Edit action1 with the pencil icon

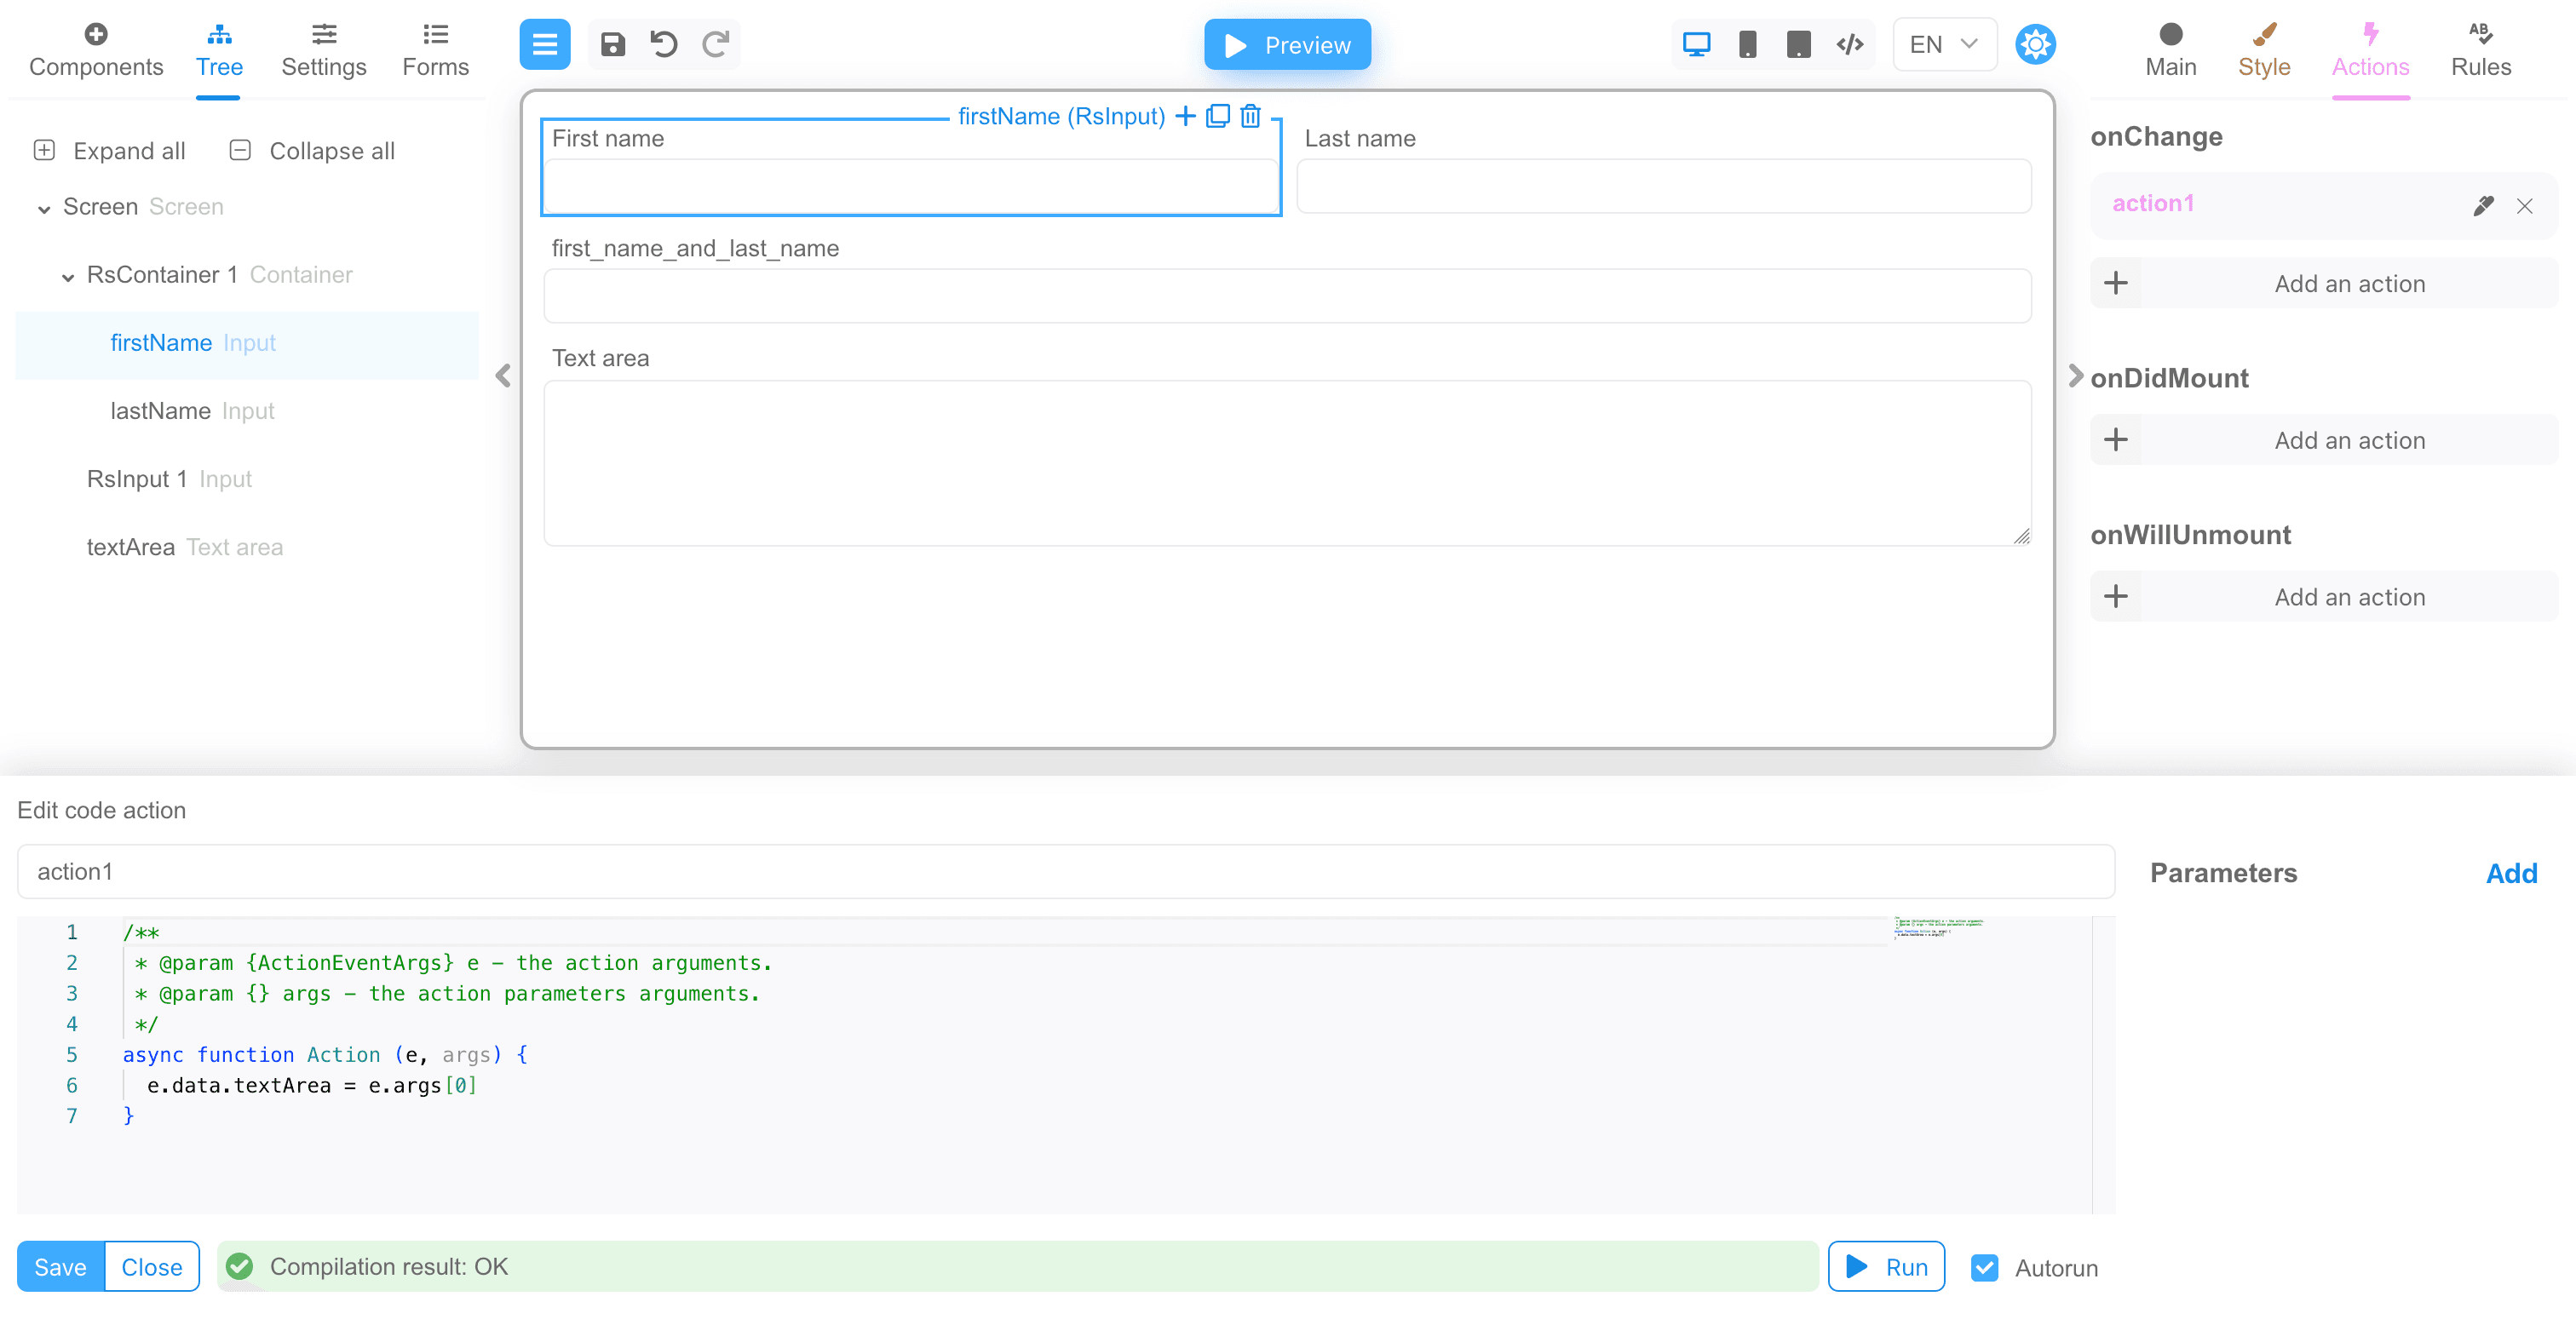coord(2482,205)
